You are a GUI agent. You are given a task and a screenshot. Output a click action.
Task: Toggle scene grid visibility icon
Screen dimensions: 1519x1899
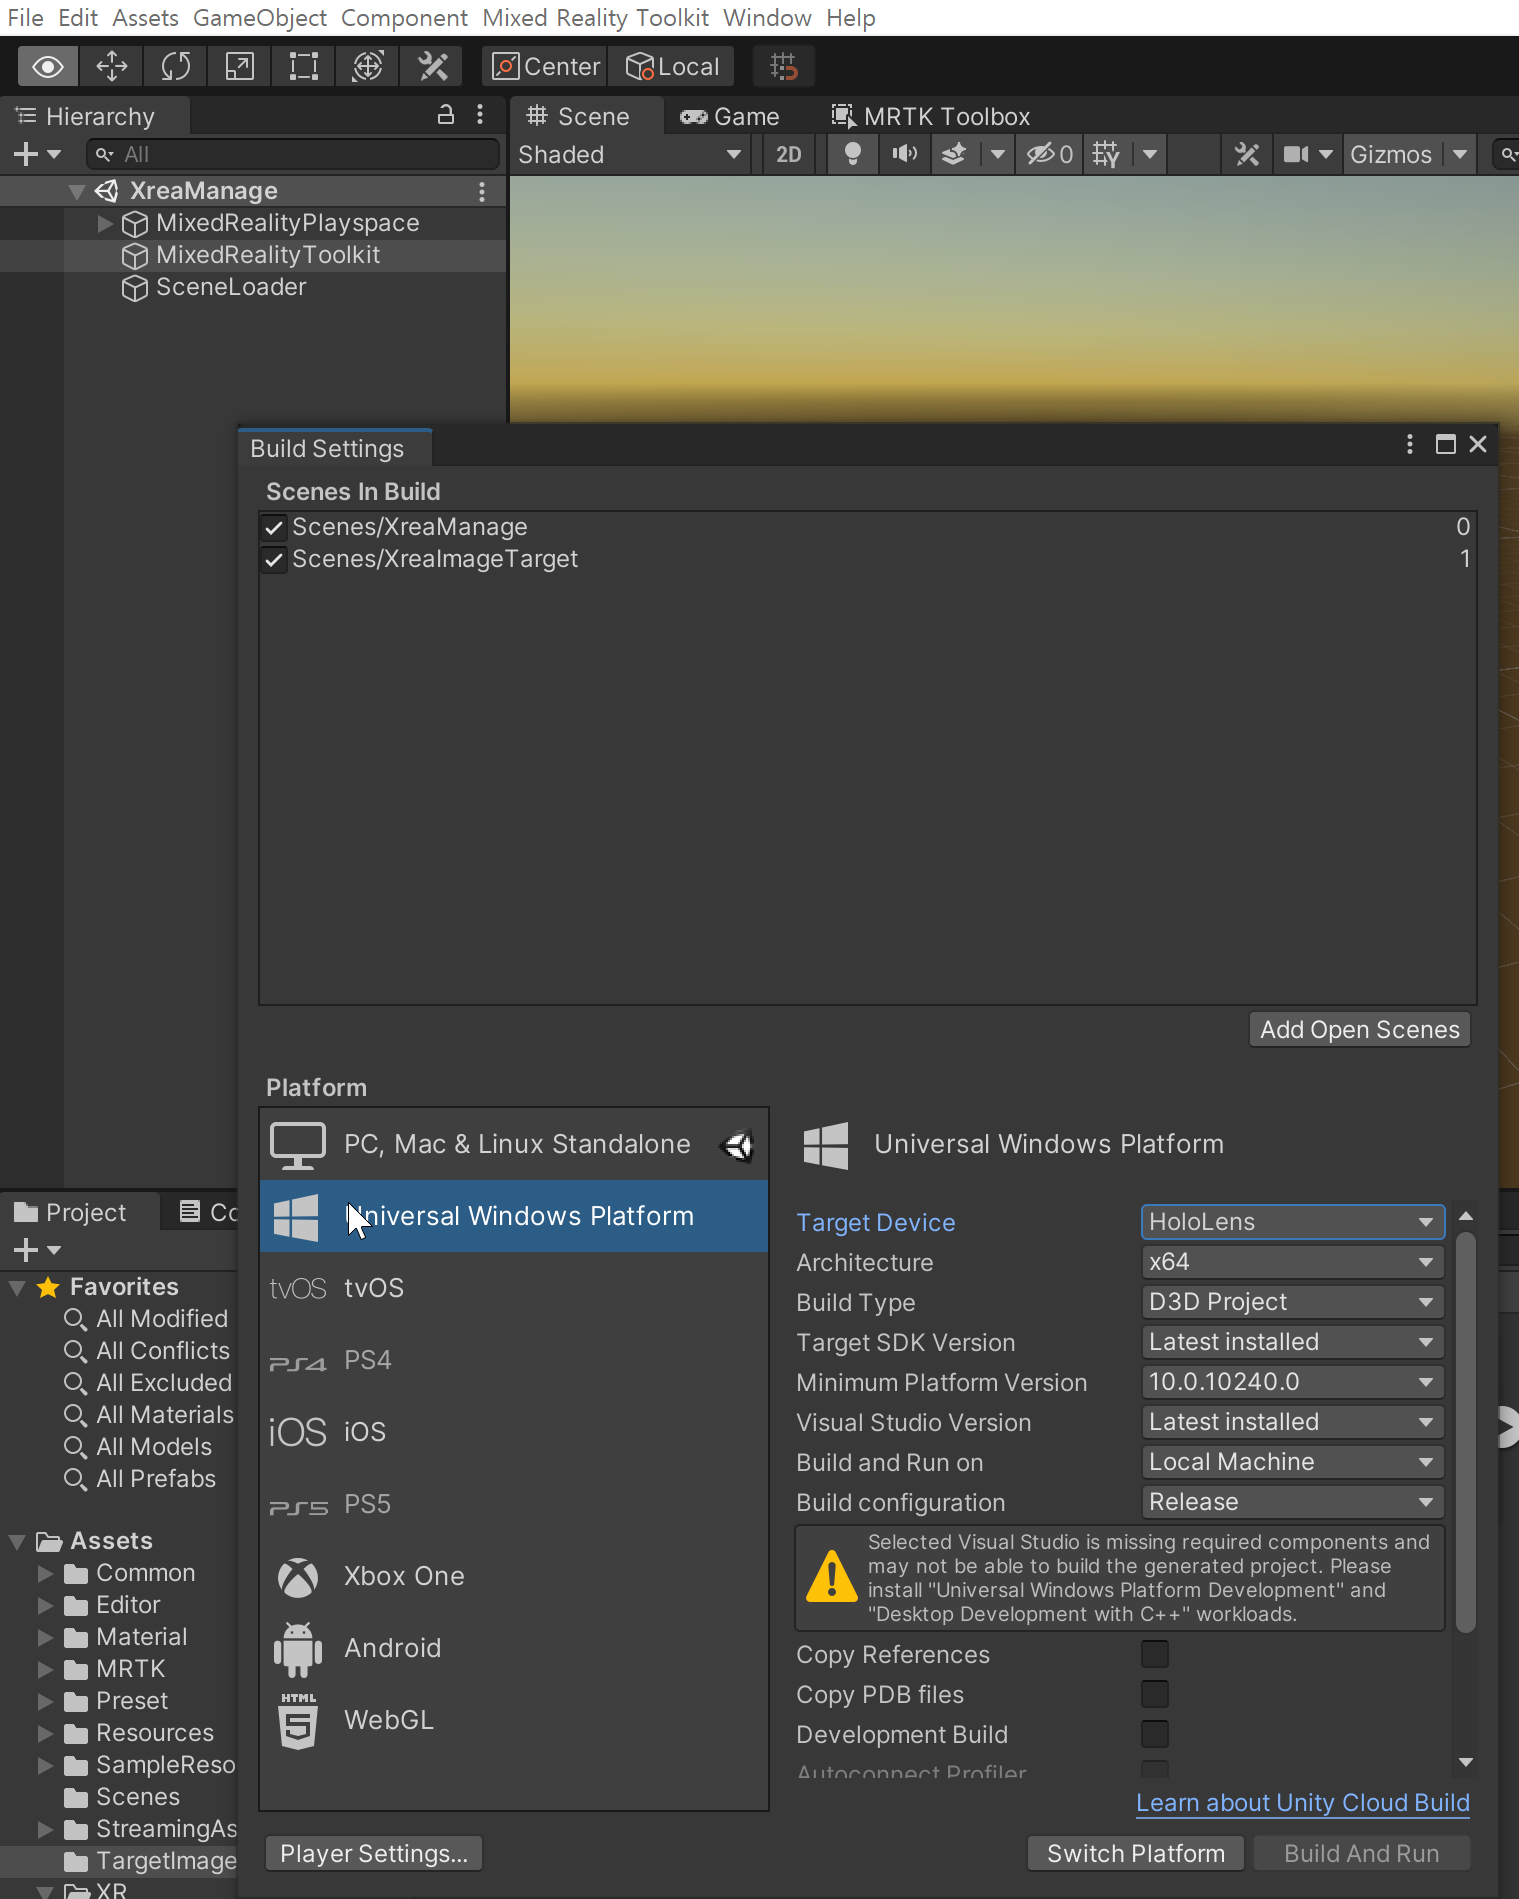[x=1107, y=154]
